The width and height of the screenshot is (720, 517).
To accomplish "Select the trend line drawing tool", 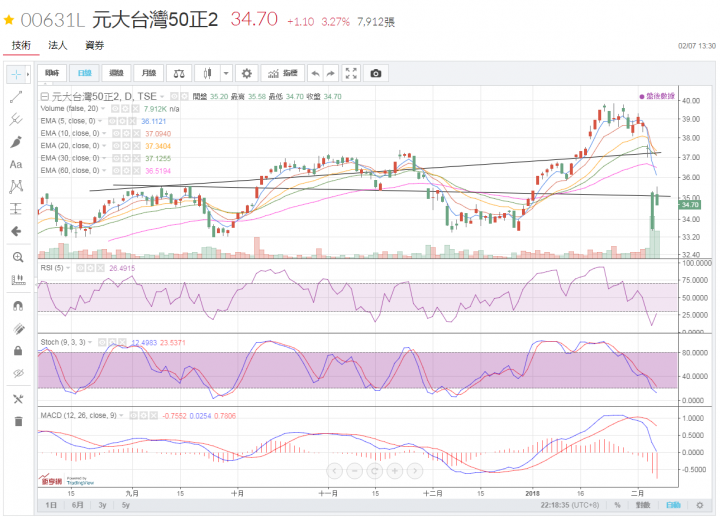I will [16, 97].
